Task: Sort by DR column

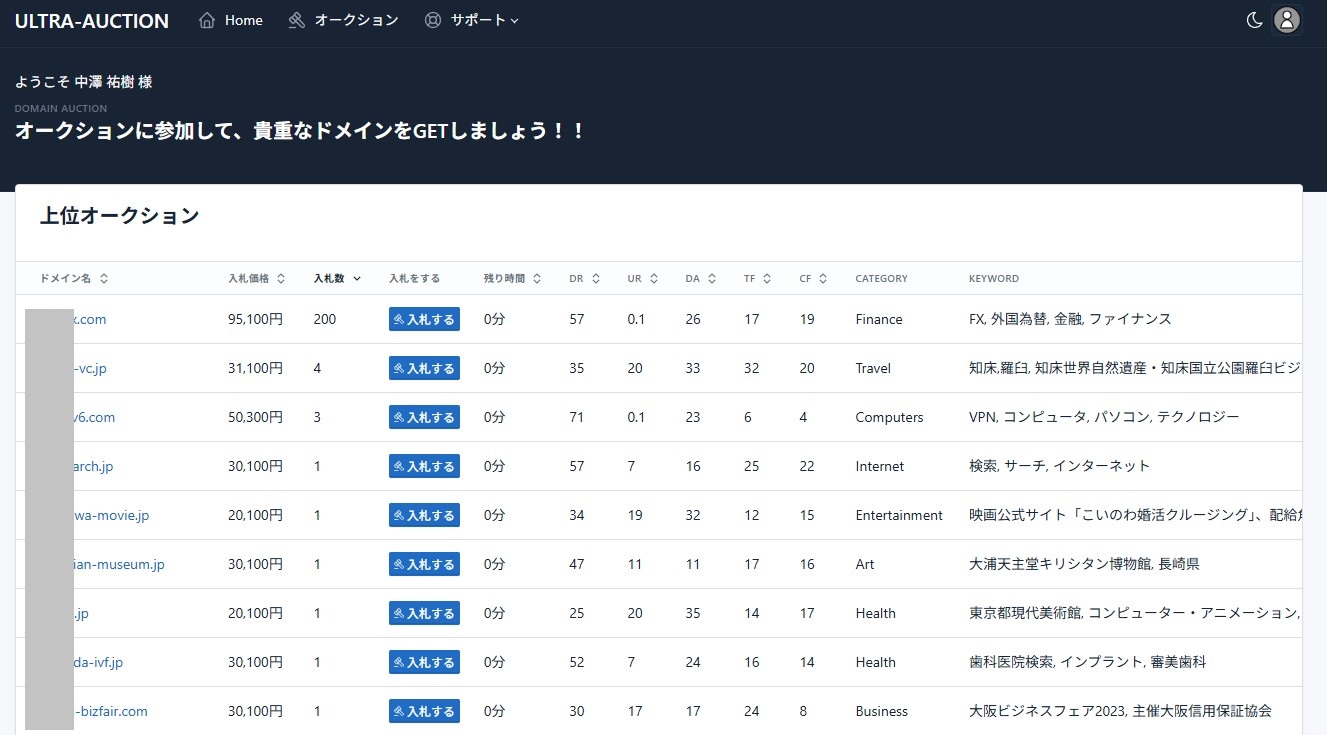Action: [x=584, y=279]
